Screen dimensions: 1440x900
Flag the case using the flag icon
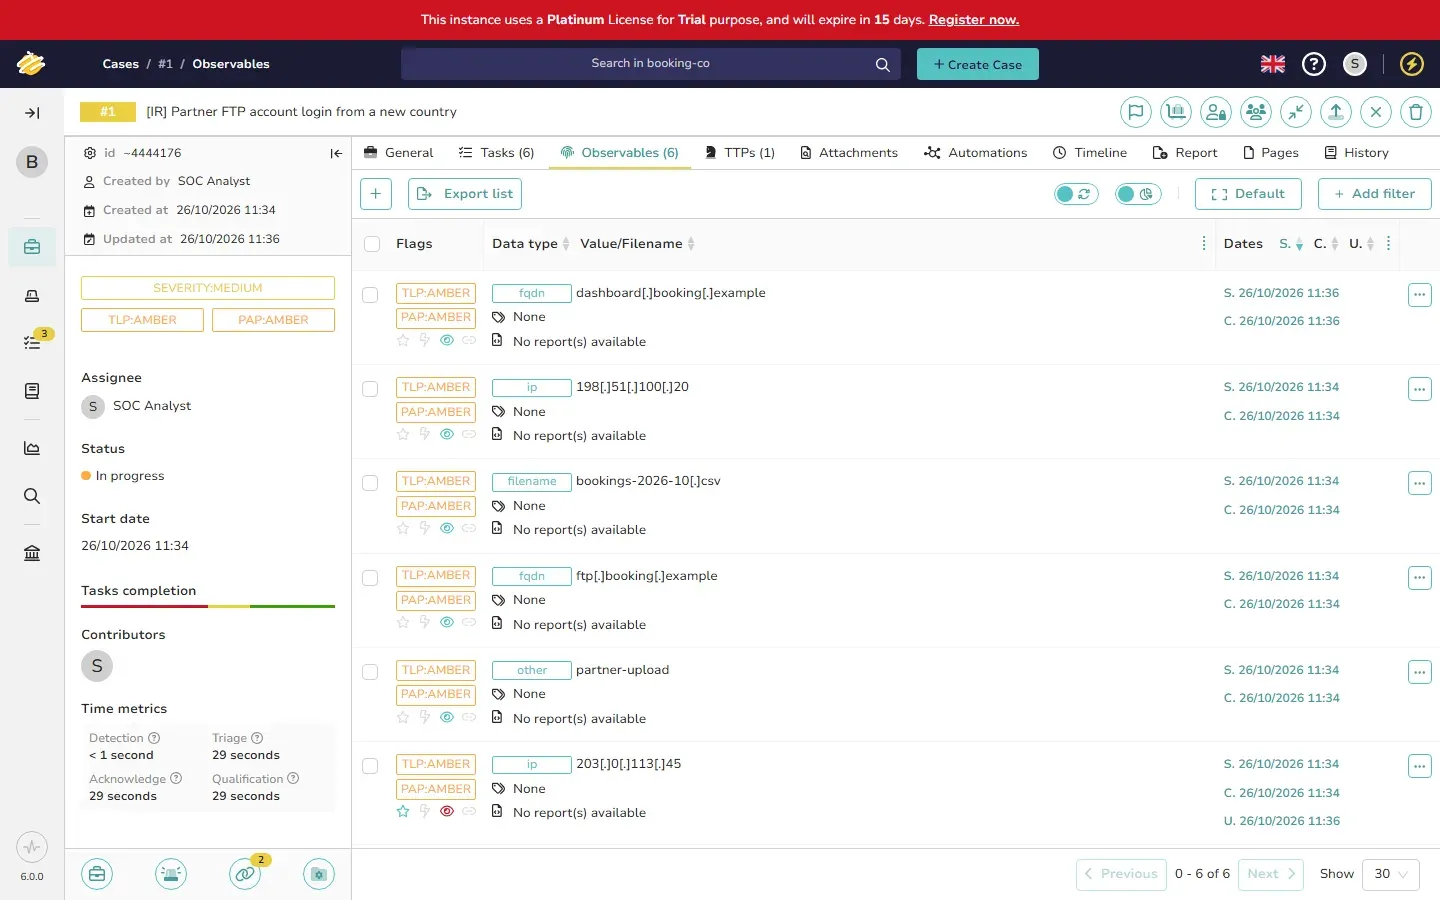tap(1136, 112)
